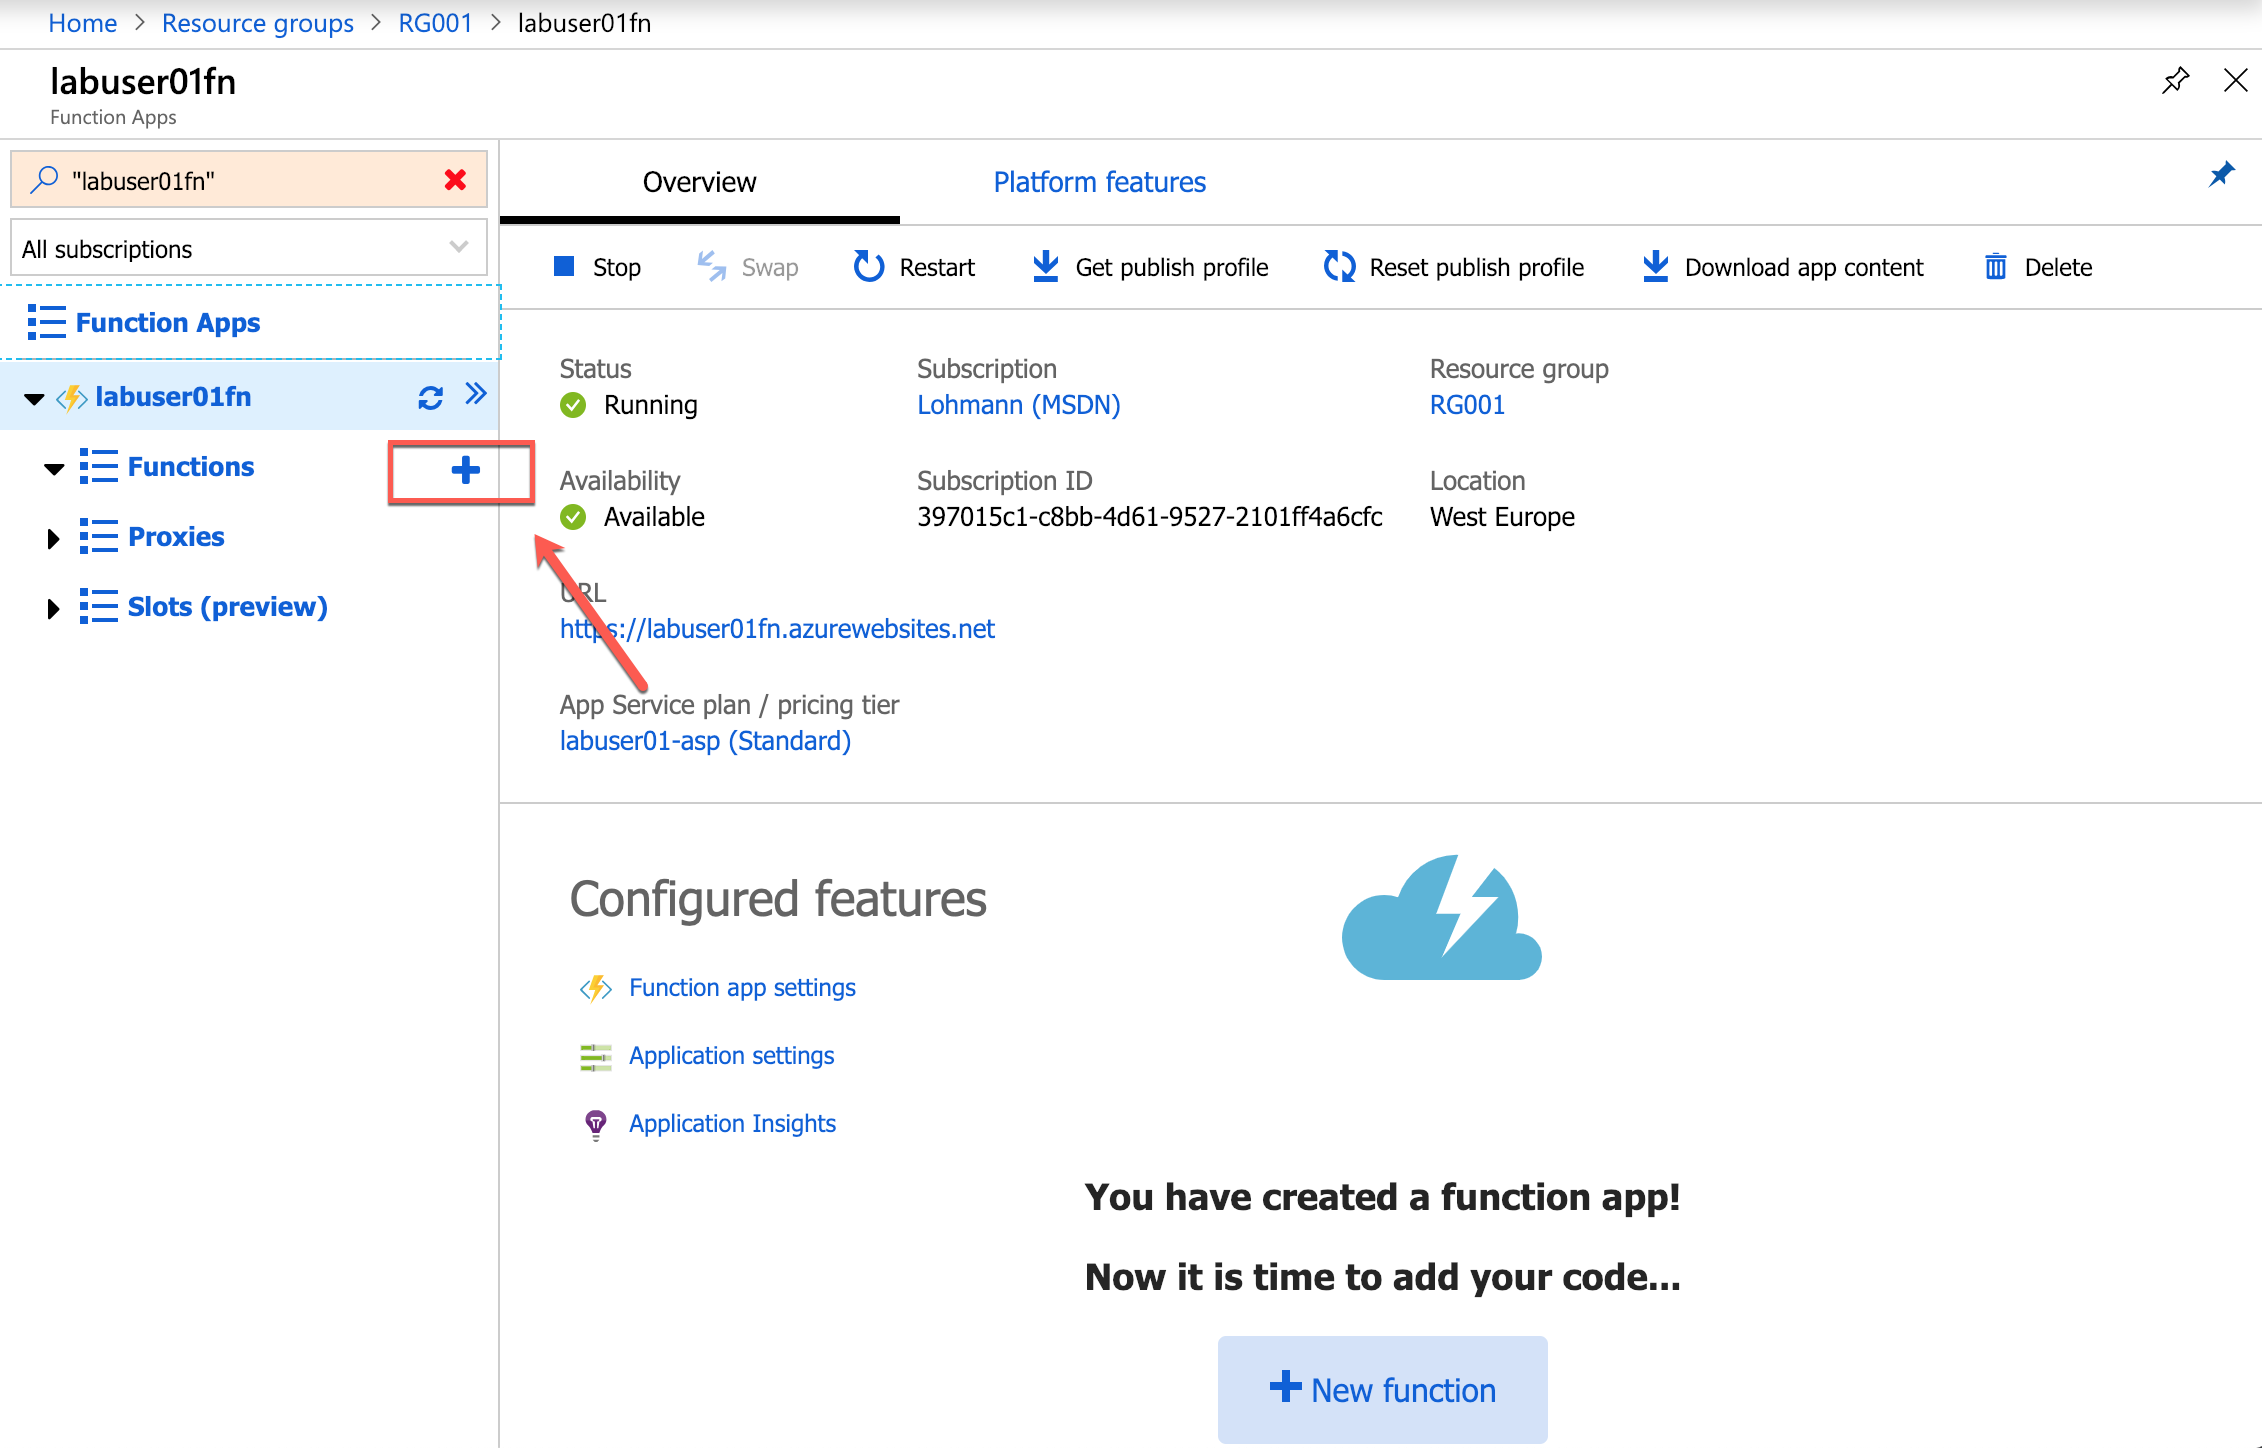The height and width of the screenshot is (1448, 2262).
Task: Open the All subscriptions dropdown
Action: click(249, 248)
